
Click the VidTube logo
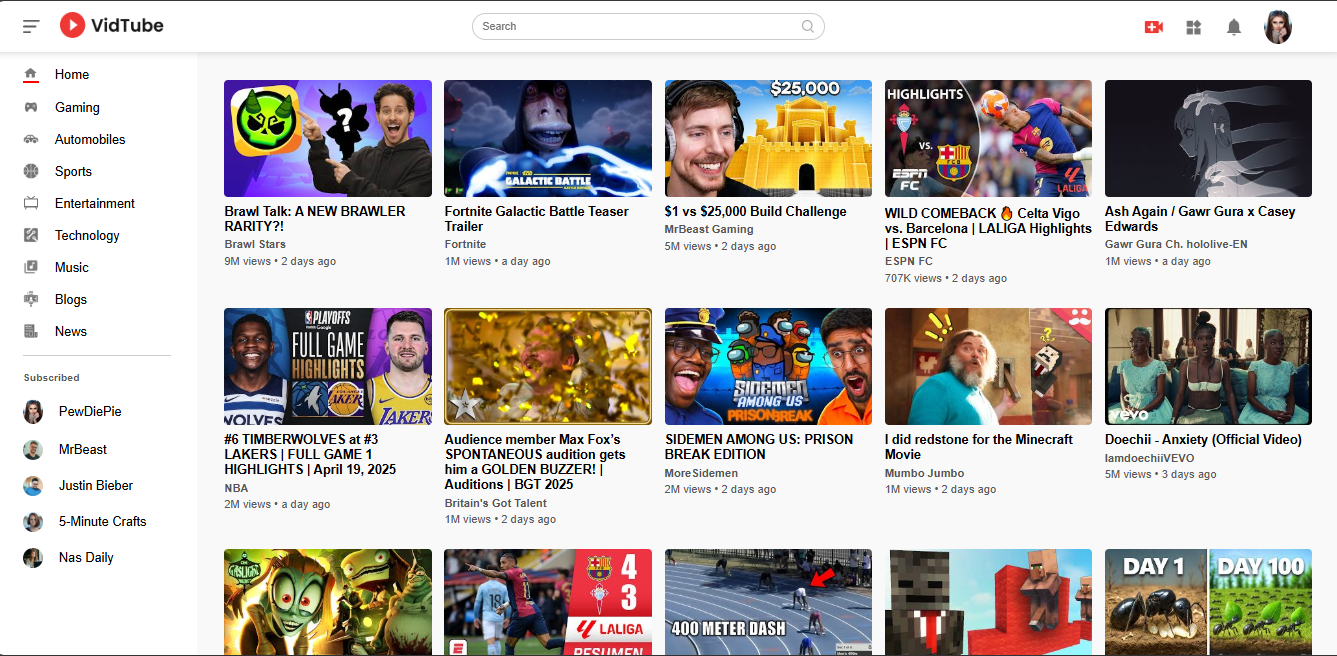(111, 26)
